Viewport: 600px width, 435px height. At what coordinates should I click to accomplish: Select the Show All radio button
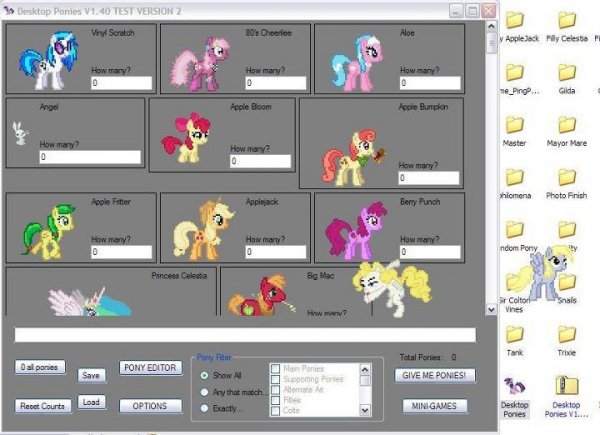click(204, 375)
